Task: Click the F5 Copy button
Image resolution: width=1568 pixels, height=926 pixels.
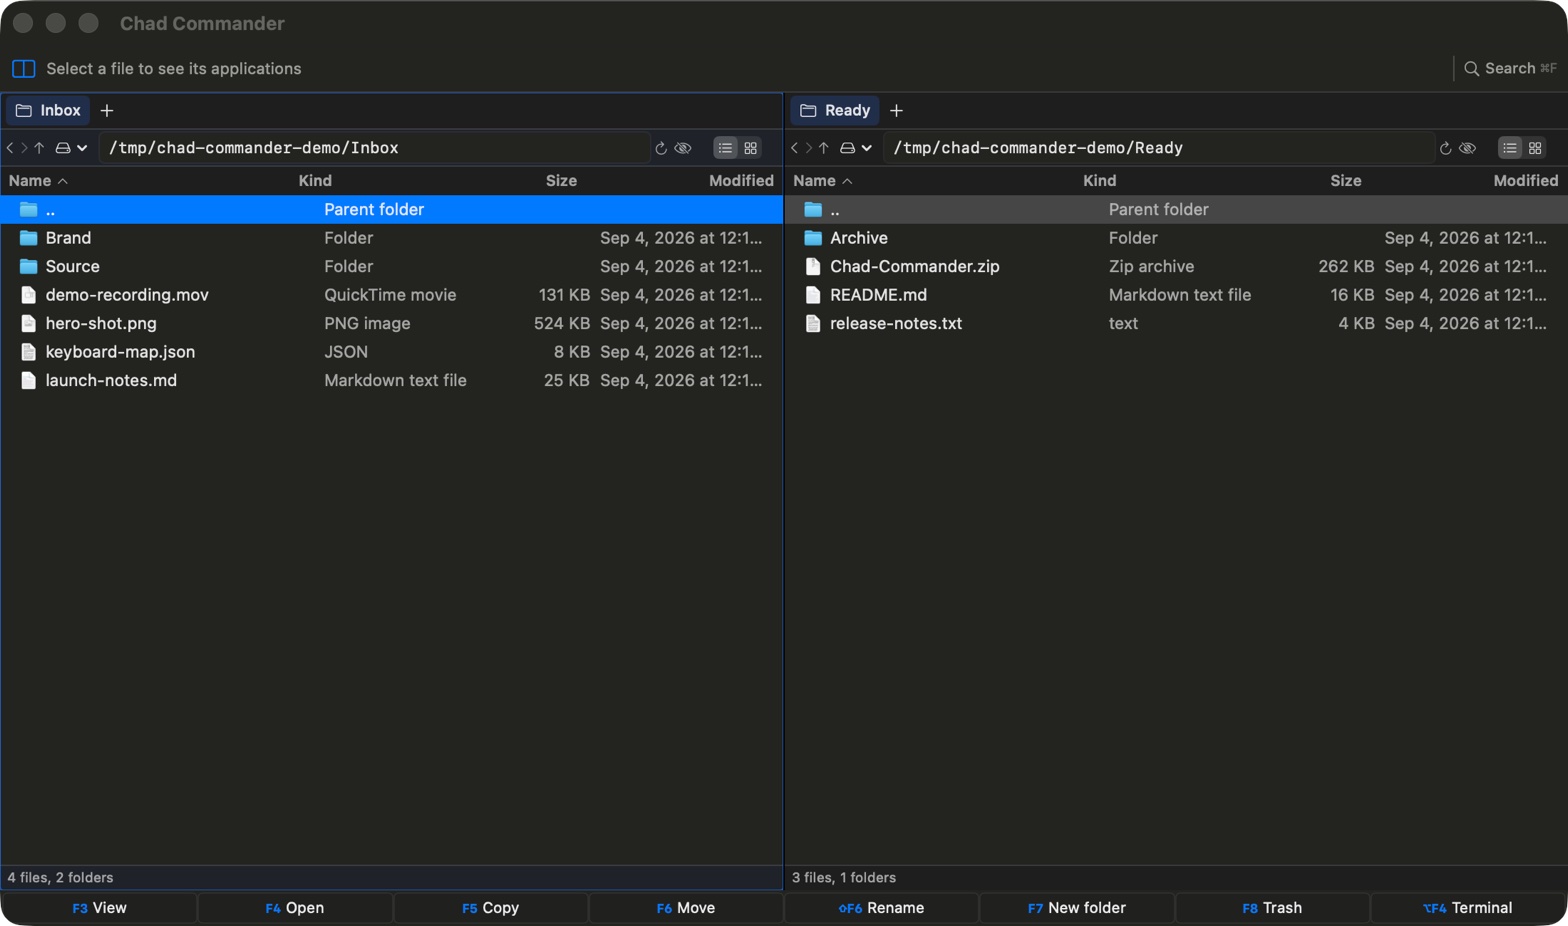Action: [490, 908]
